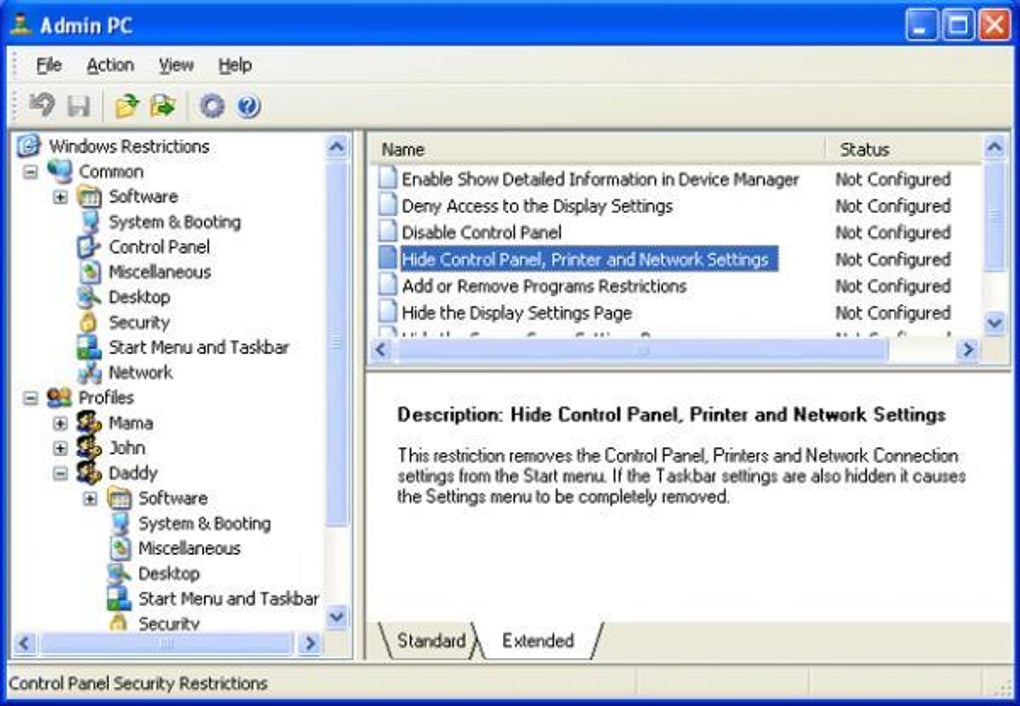1020x706 pixels.
Task: Click the Control Panel tree icon
Action: [x=89, y=247]
